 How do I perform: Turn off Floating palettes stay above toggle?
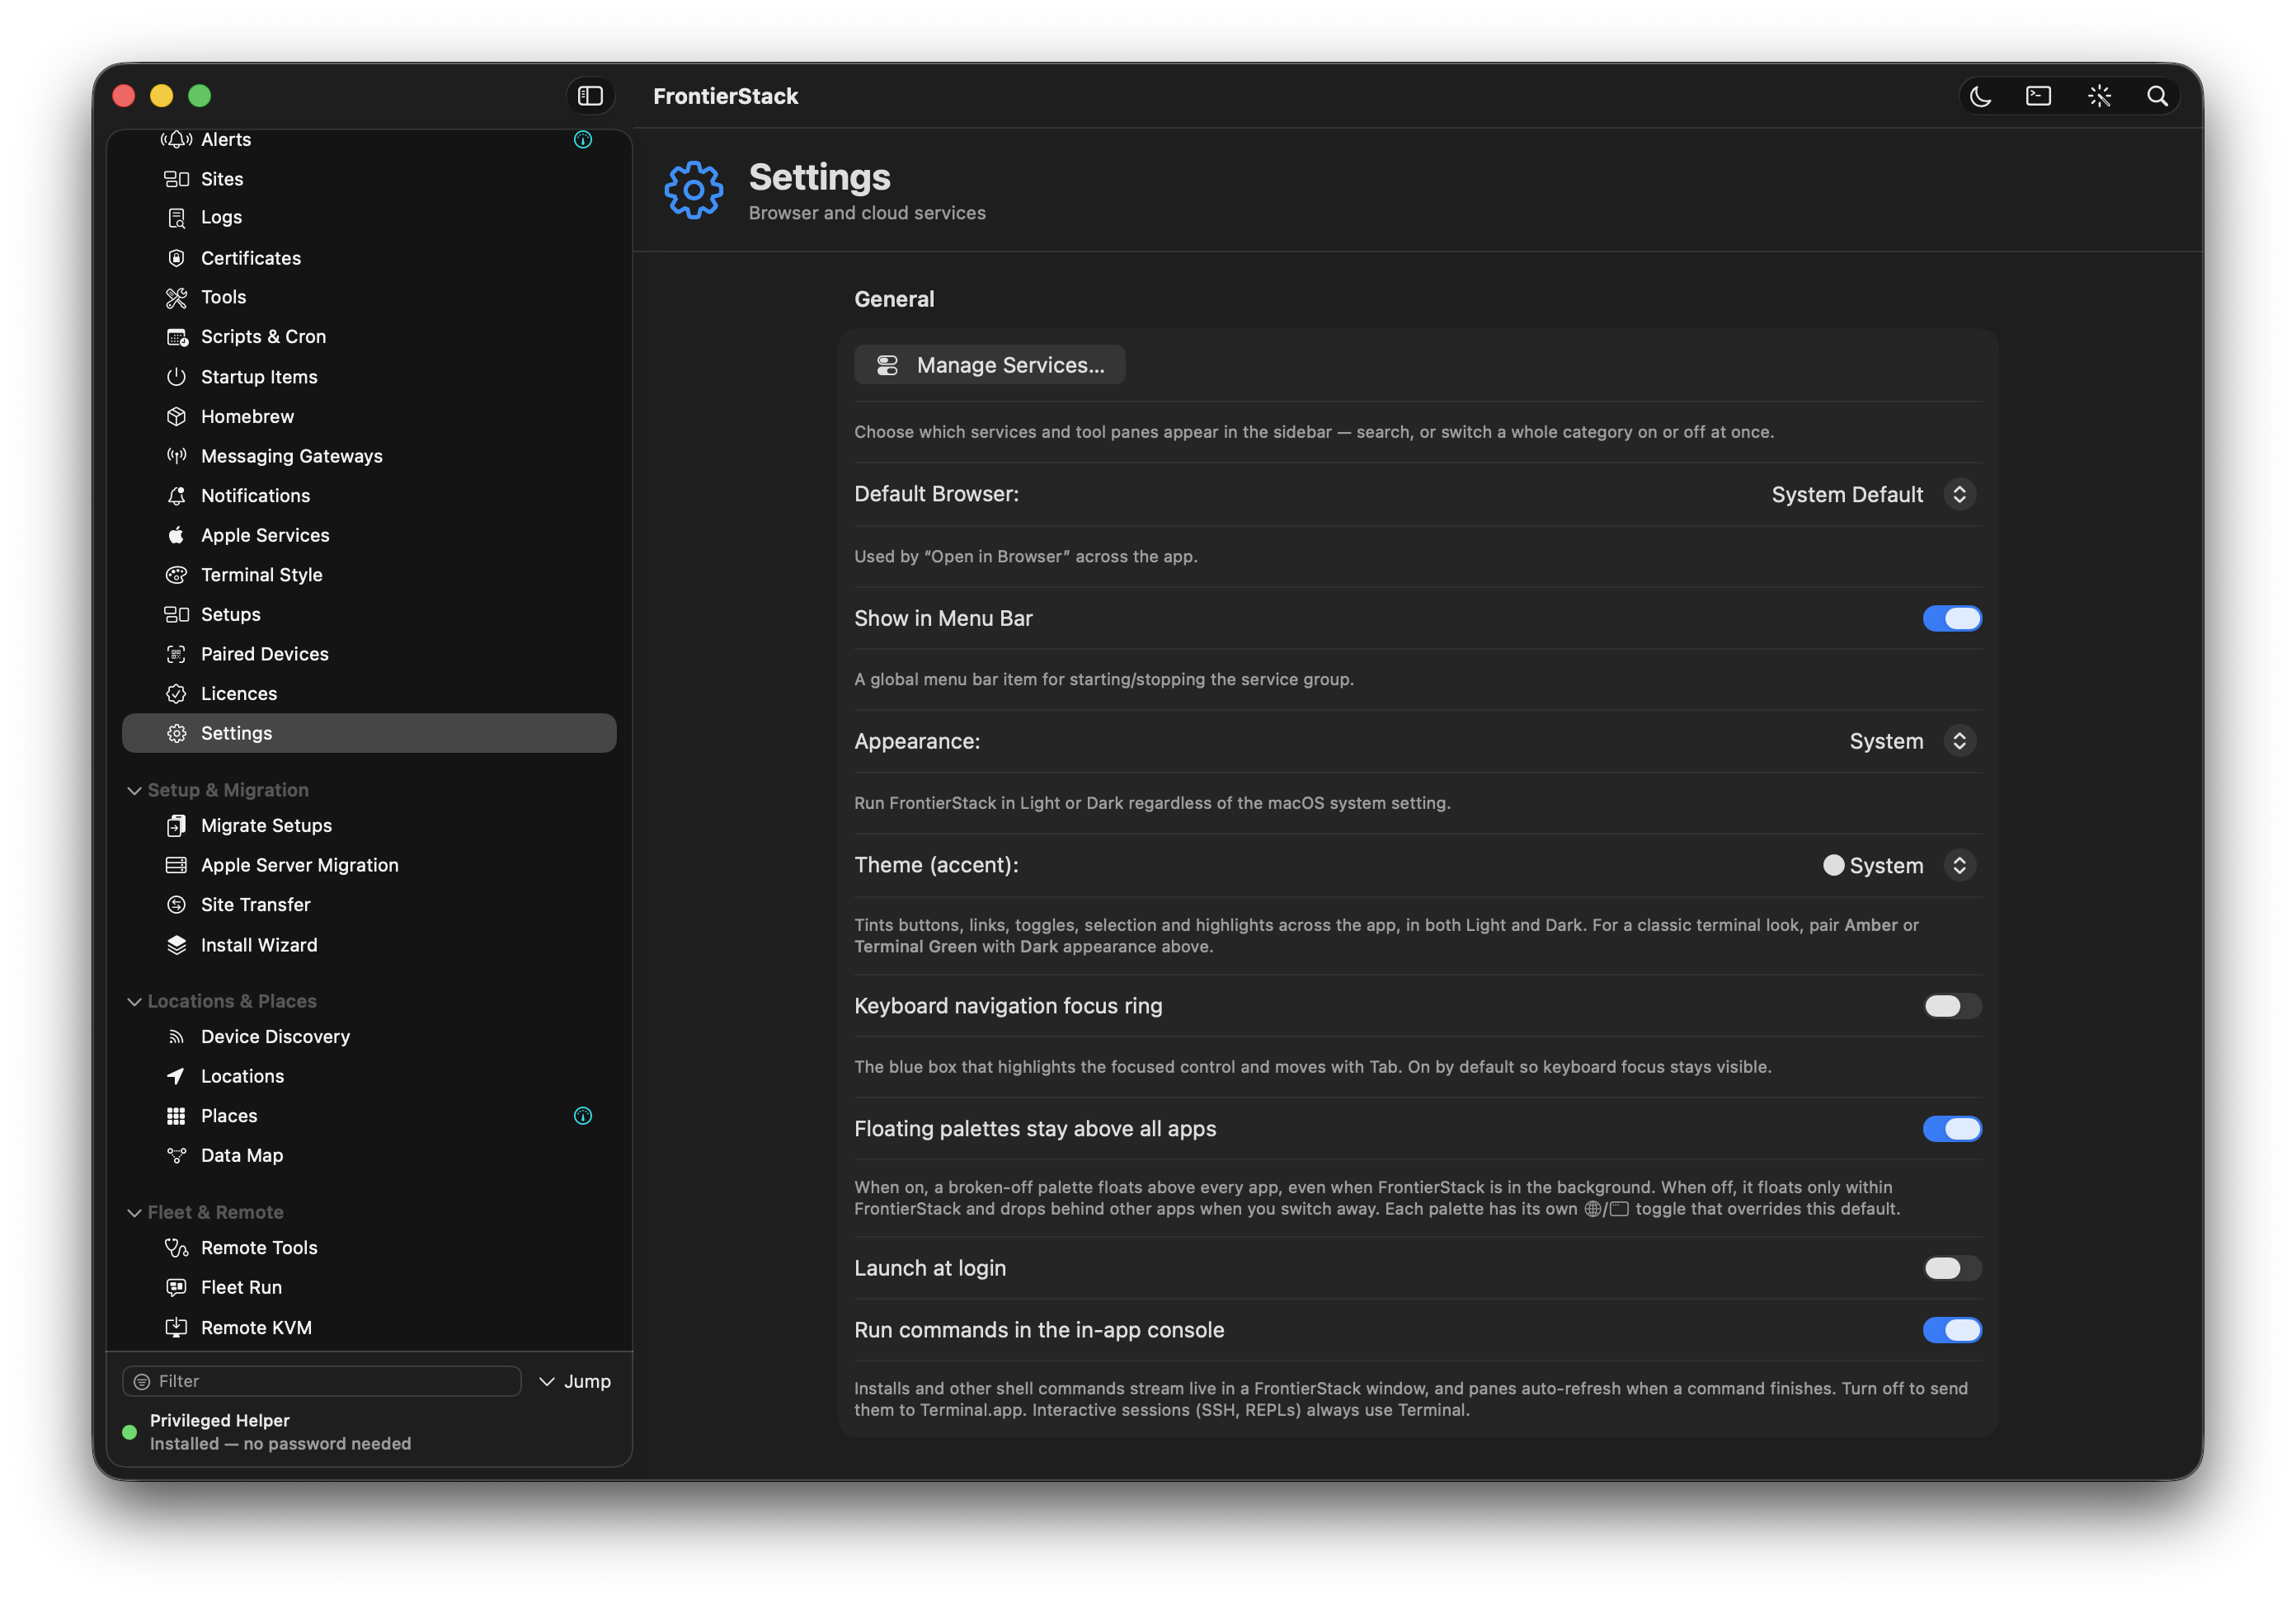[x=1951, y=1129]
